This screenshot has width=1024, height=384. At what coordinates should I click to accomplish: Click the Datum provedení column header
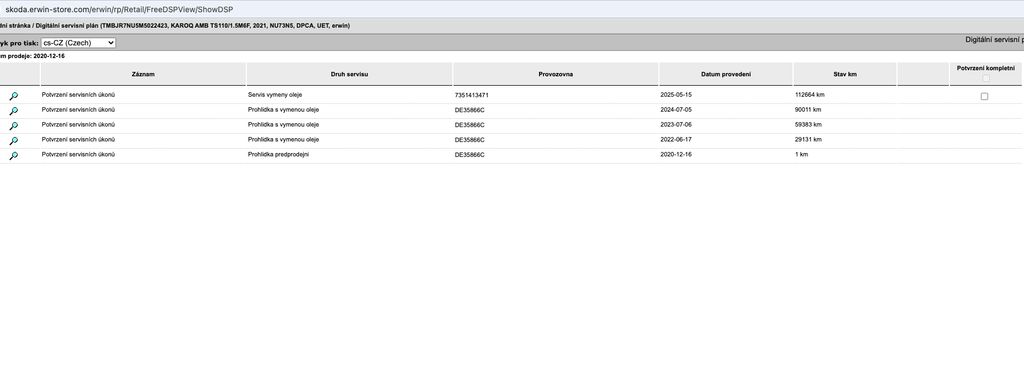[726, 74]
